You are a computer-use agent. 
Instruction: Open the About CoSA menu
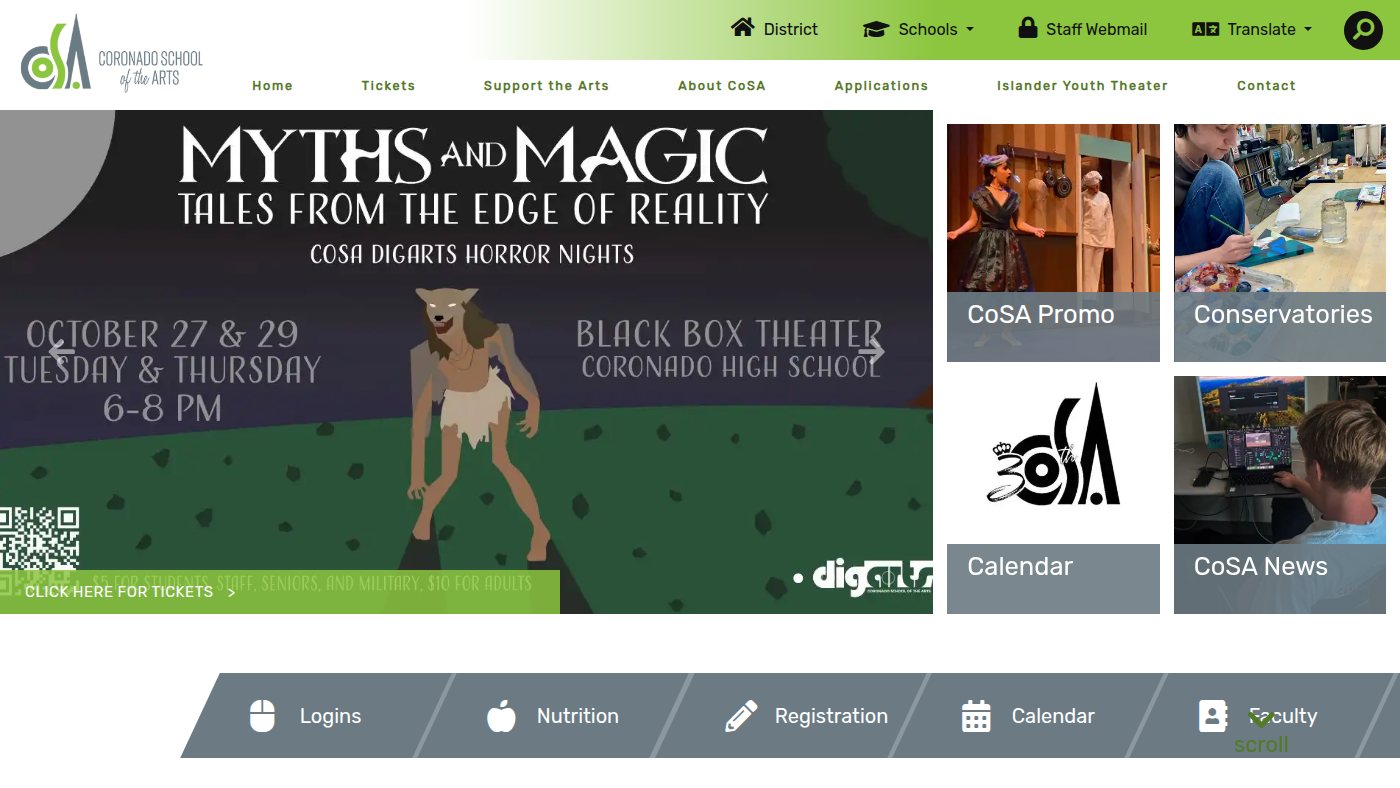point(722,86)
